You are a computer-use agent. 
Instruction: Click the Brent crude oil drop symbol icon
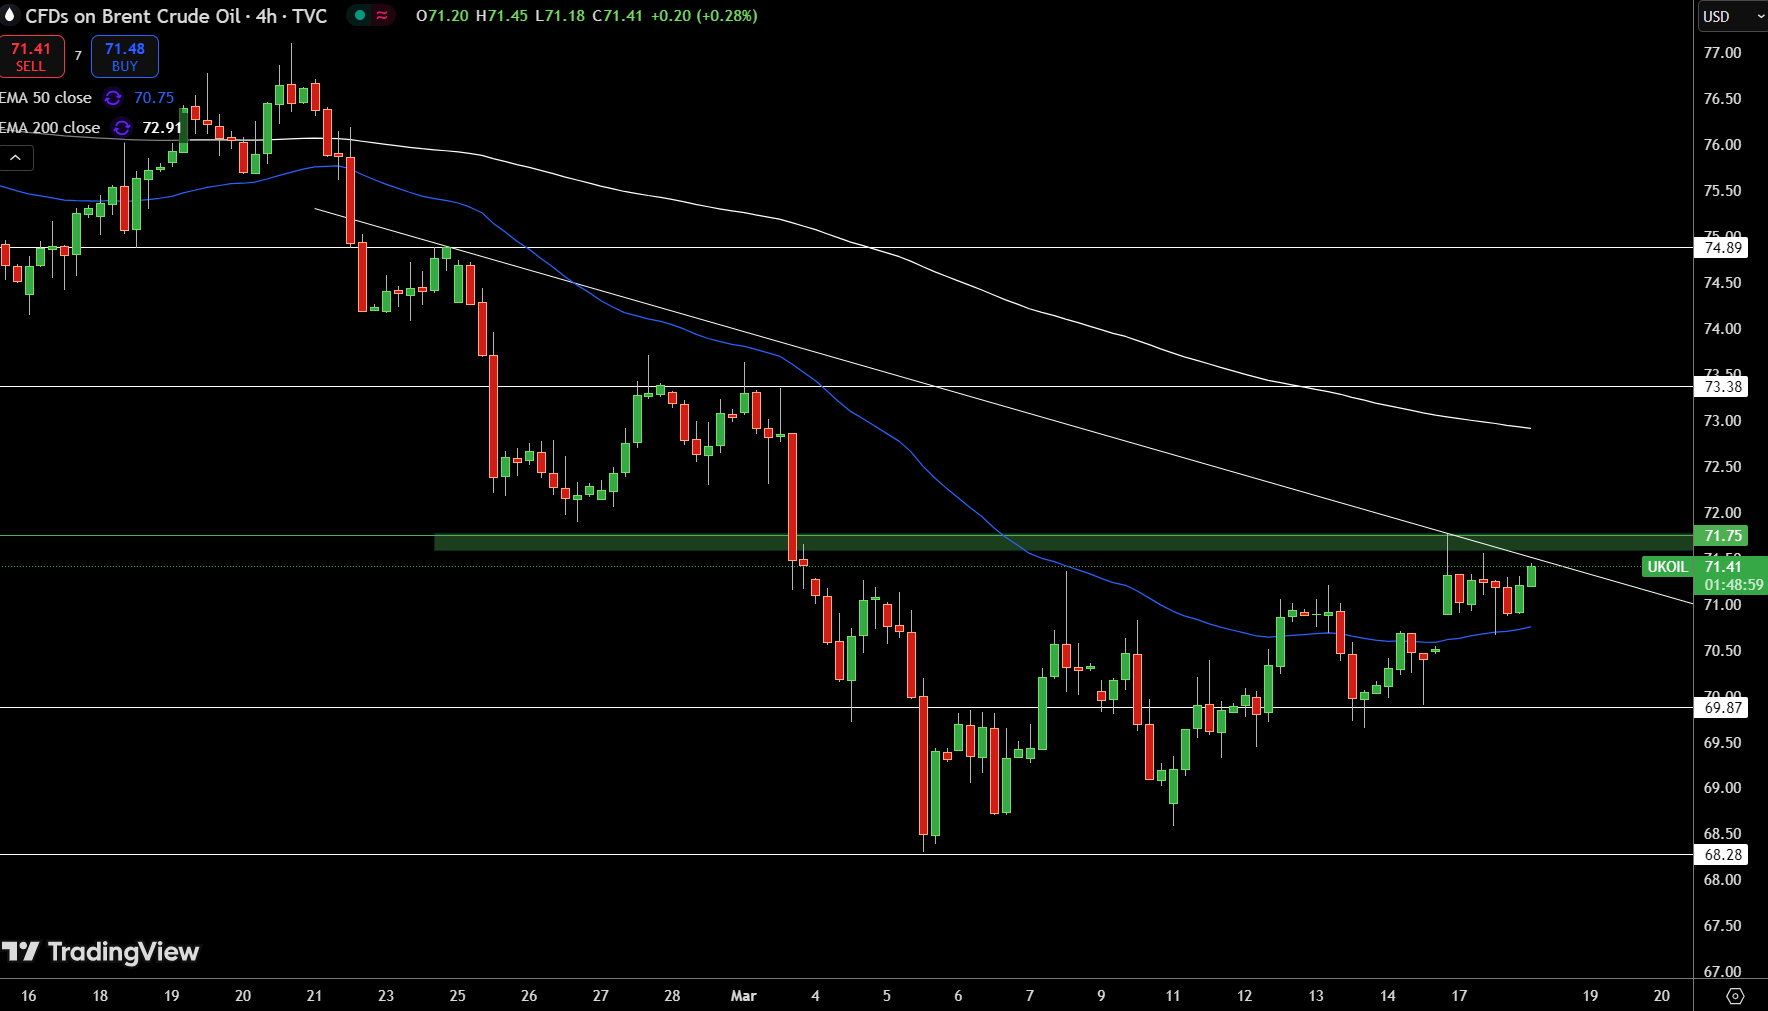click(11, 15)
